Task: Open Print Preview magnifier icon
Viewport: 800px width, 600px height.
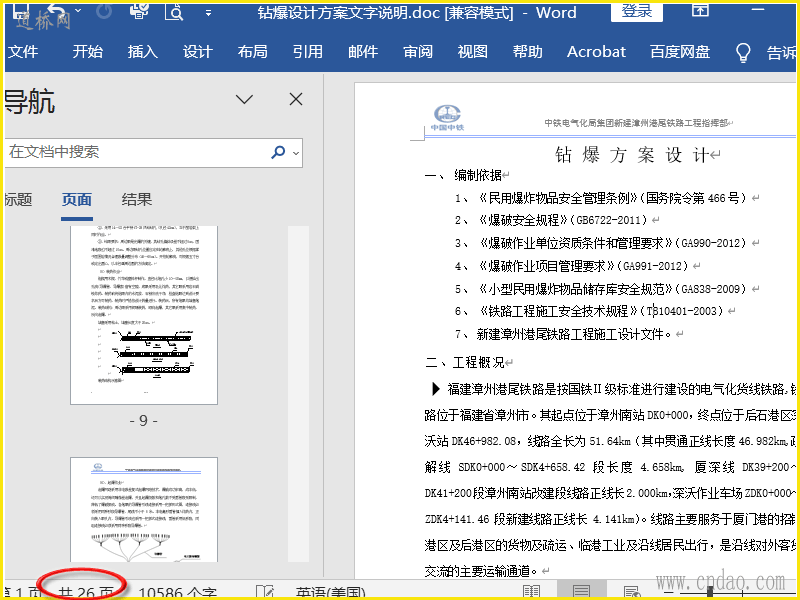Action: (173, 11)
